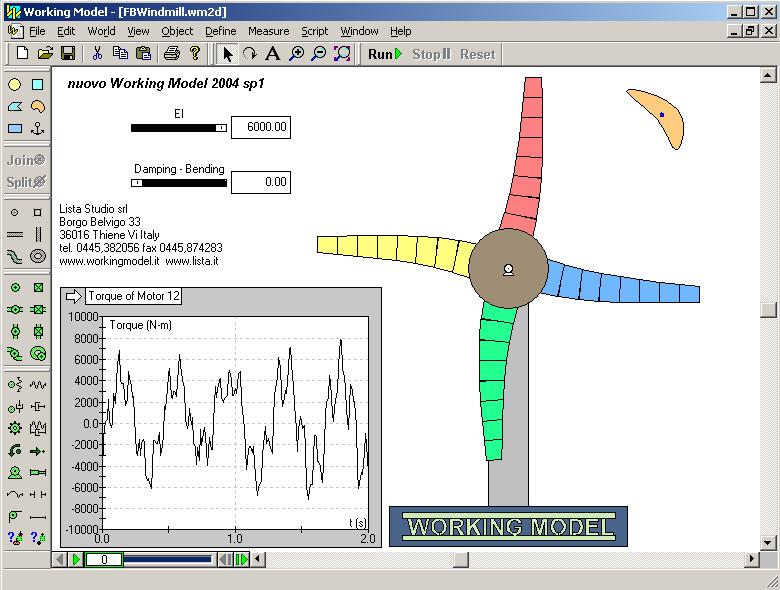This screenshot has width=780, height=590.
Task: Select the Spring Damper tool
Action: tap(38, 428)
